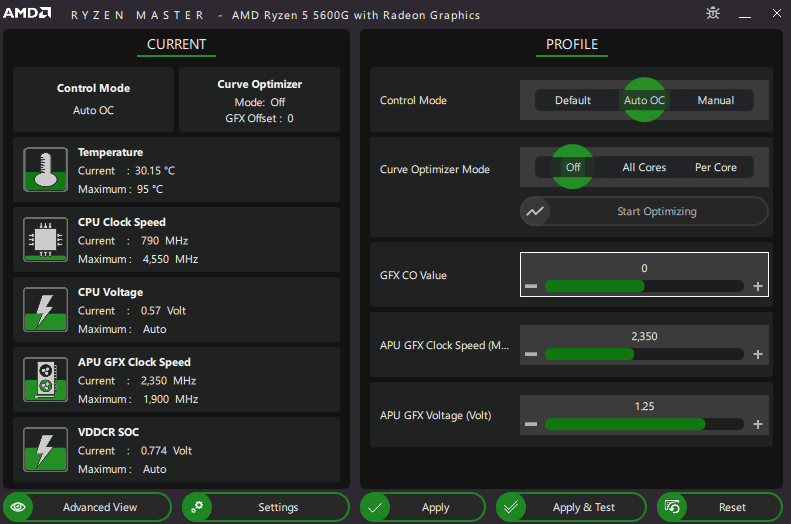Image resolution: width=791 pixels, height=524 pixels.
Task: Set Curve Optimizer Mode to Per Core
Action: [x=715, y=167]
